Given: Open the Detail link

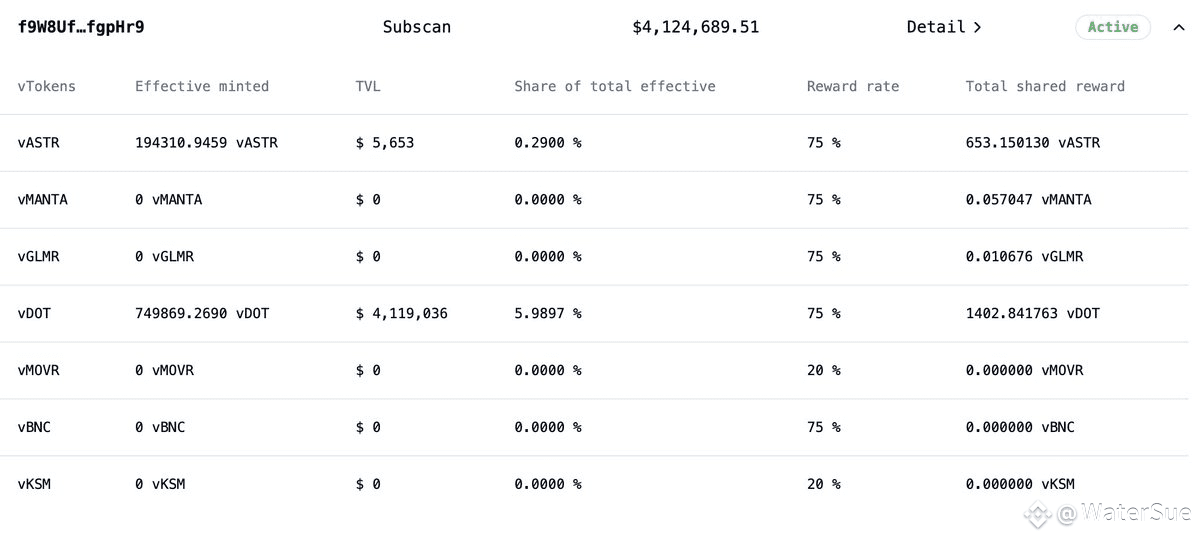Looking at the screenshot, I should point(943,28).
